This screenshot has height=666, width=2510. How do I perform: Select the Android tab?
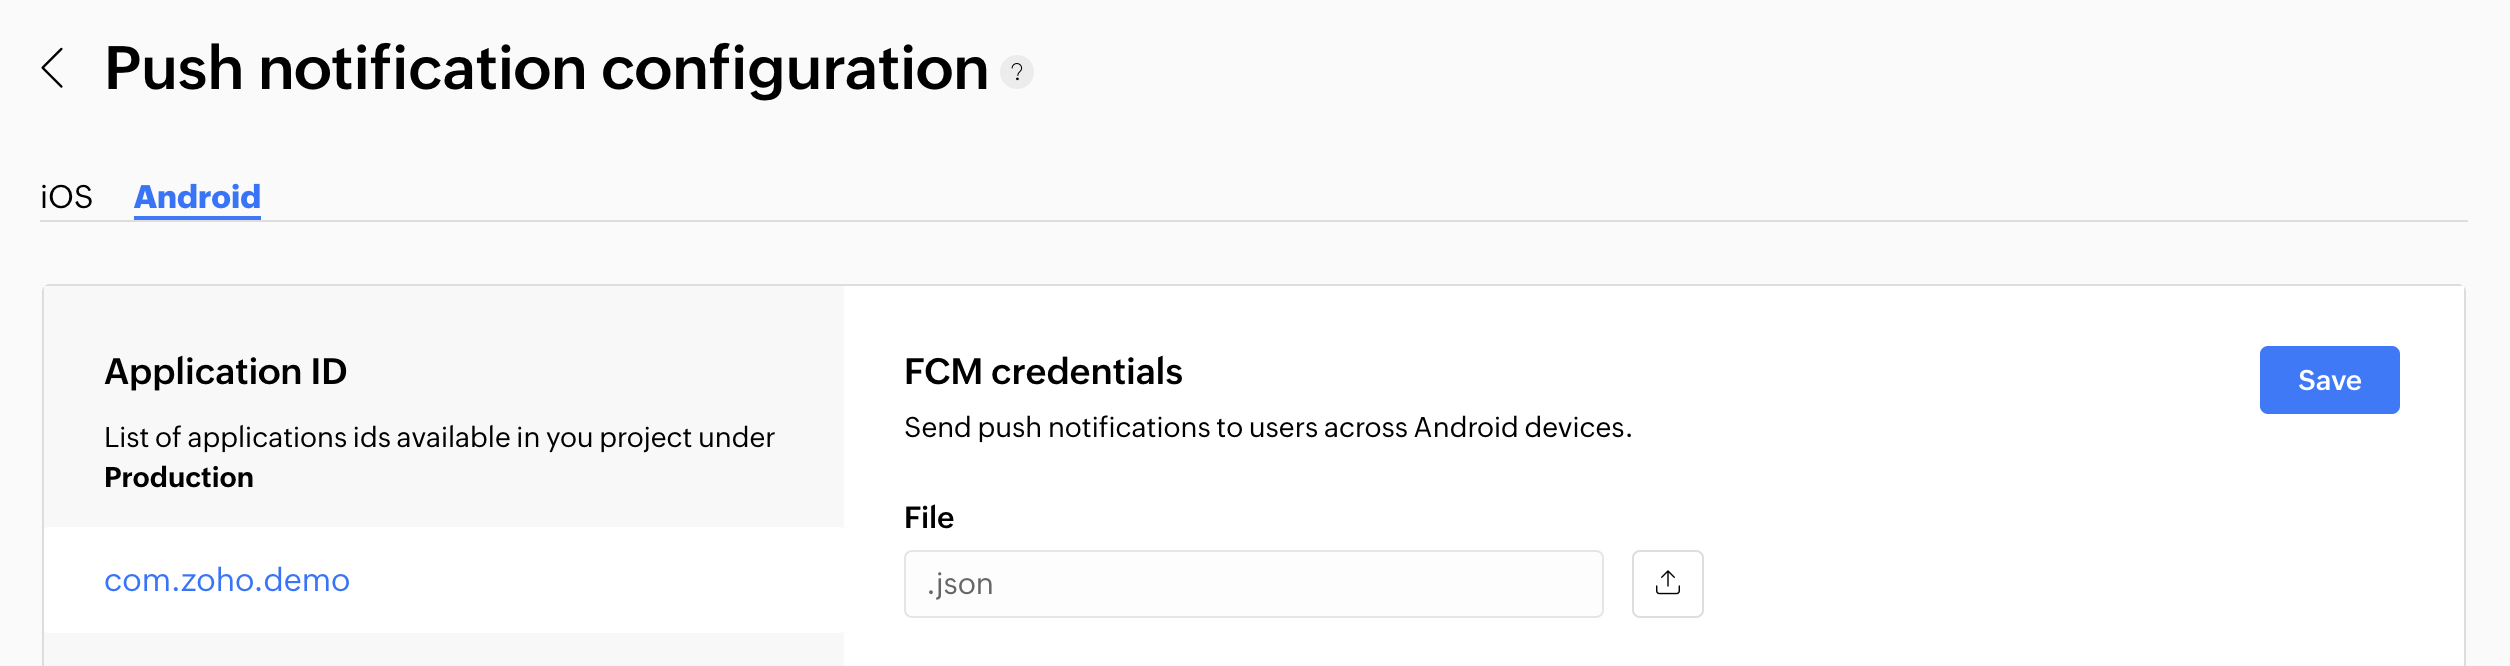(197, 197)
